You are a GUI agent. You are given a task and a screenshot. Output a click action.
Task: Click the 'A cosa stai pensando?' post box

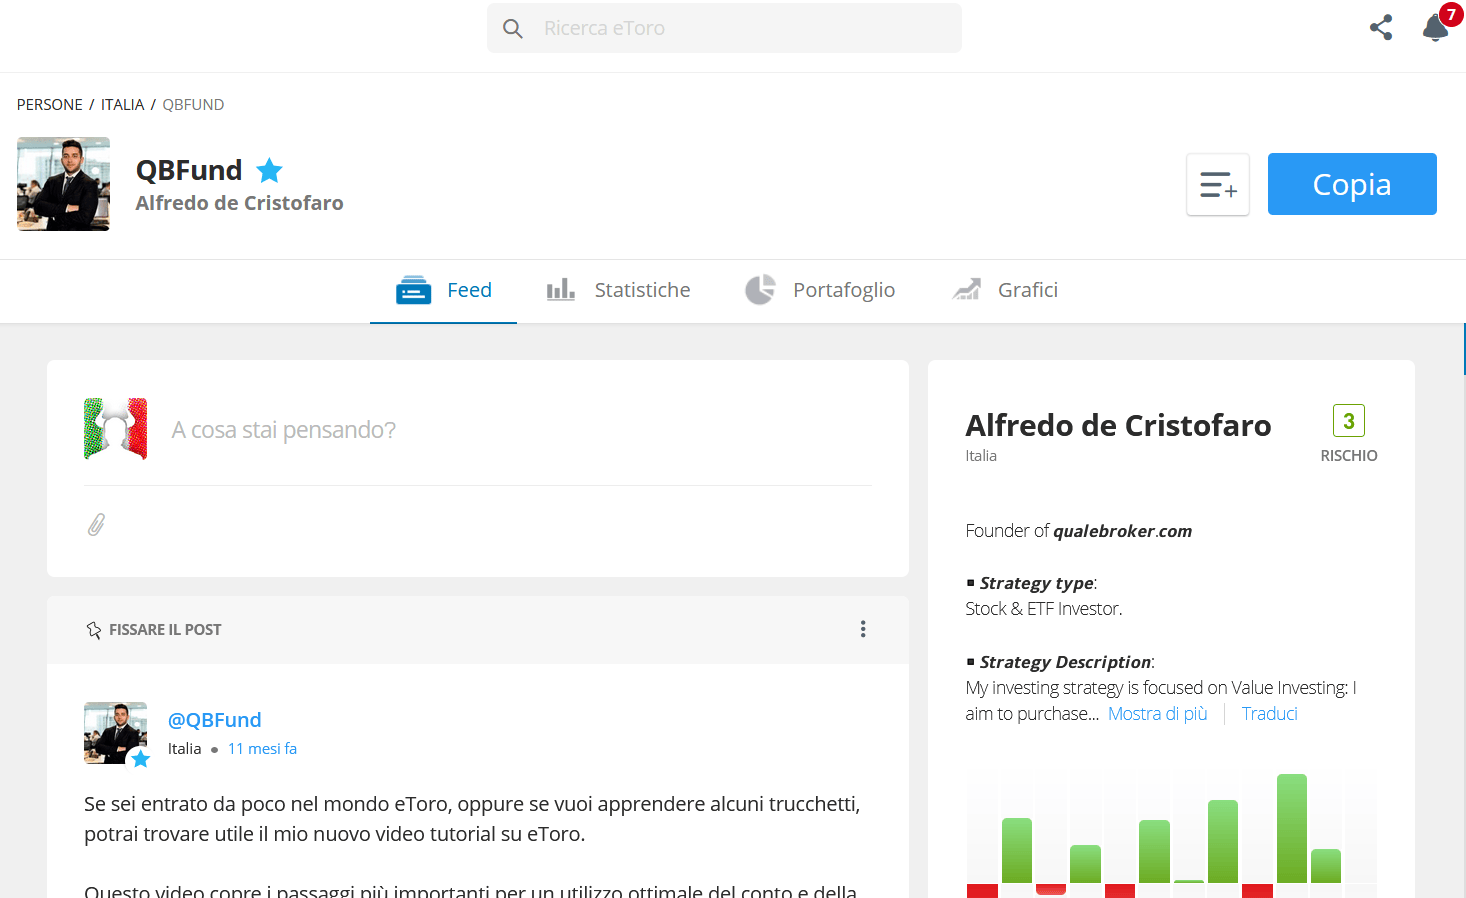coord(283,430)
